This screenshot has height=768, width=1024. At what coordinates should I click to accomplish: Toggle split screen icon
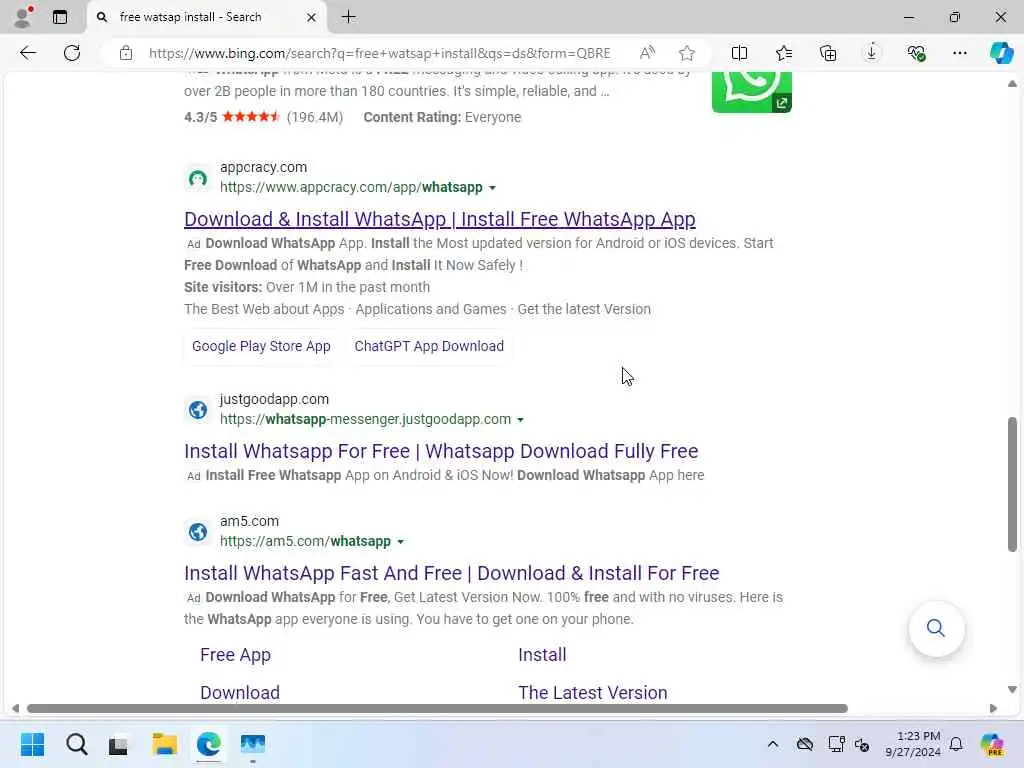739,53
